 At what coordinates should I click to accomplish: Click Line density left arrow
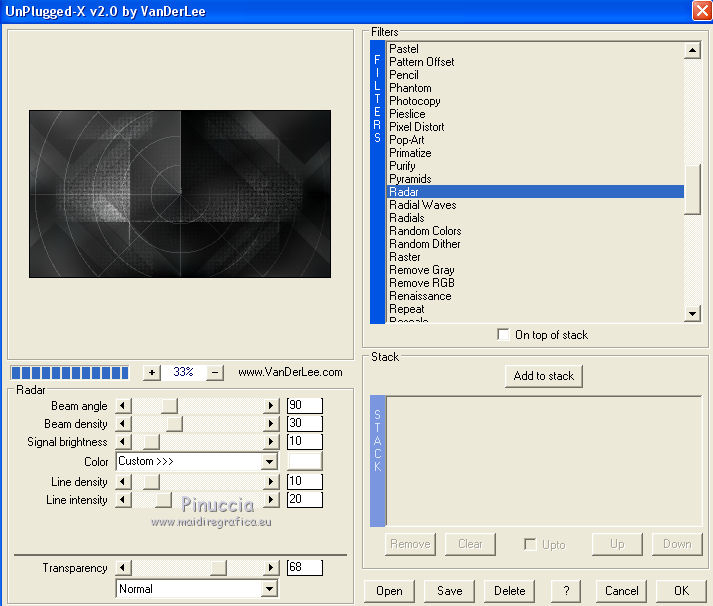click(x=124, y=482)
